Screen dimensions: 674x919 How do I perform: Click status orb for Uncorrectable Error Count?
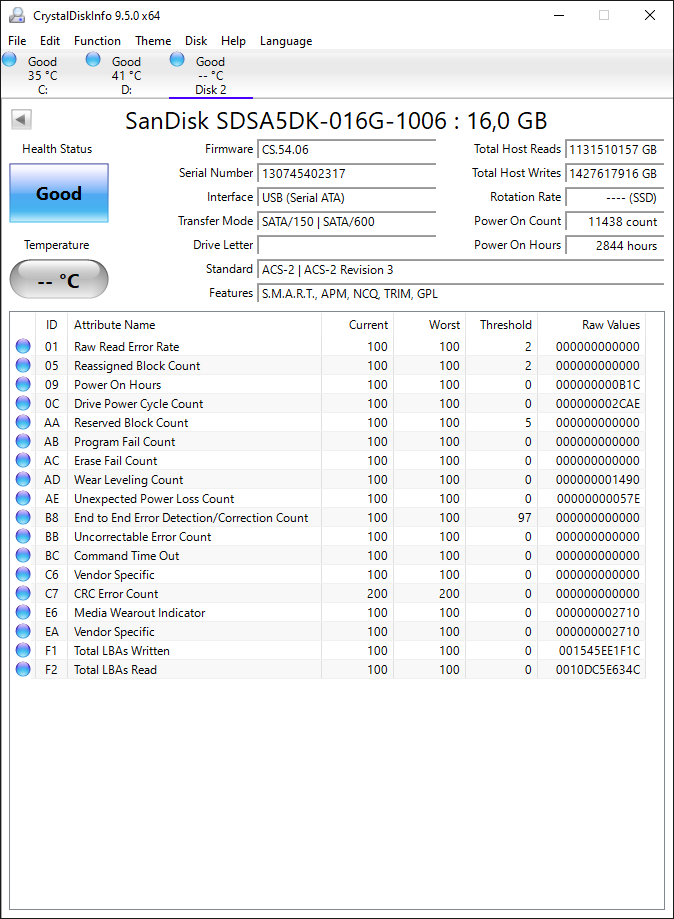pyautogui.click(x=23, y=536)
